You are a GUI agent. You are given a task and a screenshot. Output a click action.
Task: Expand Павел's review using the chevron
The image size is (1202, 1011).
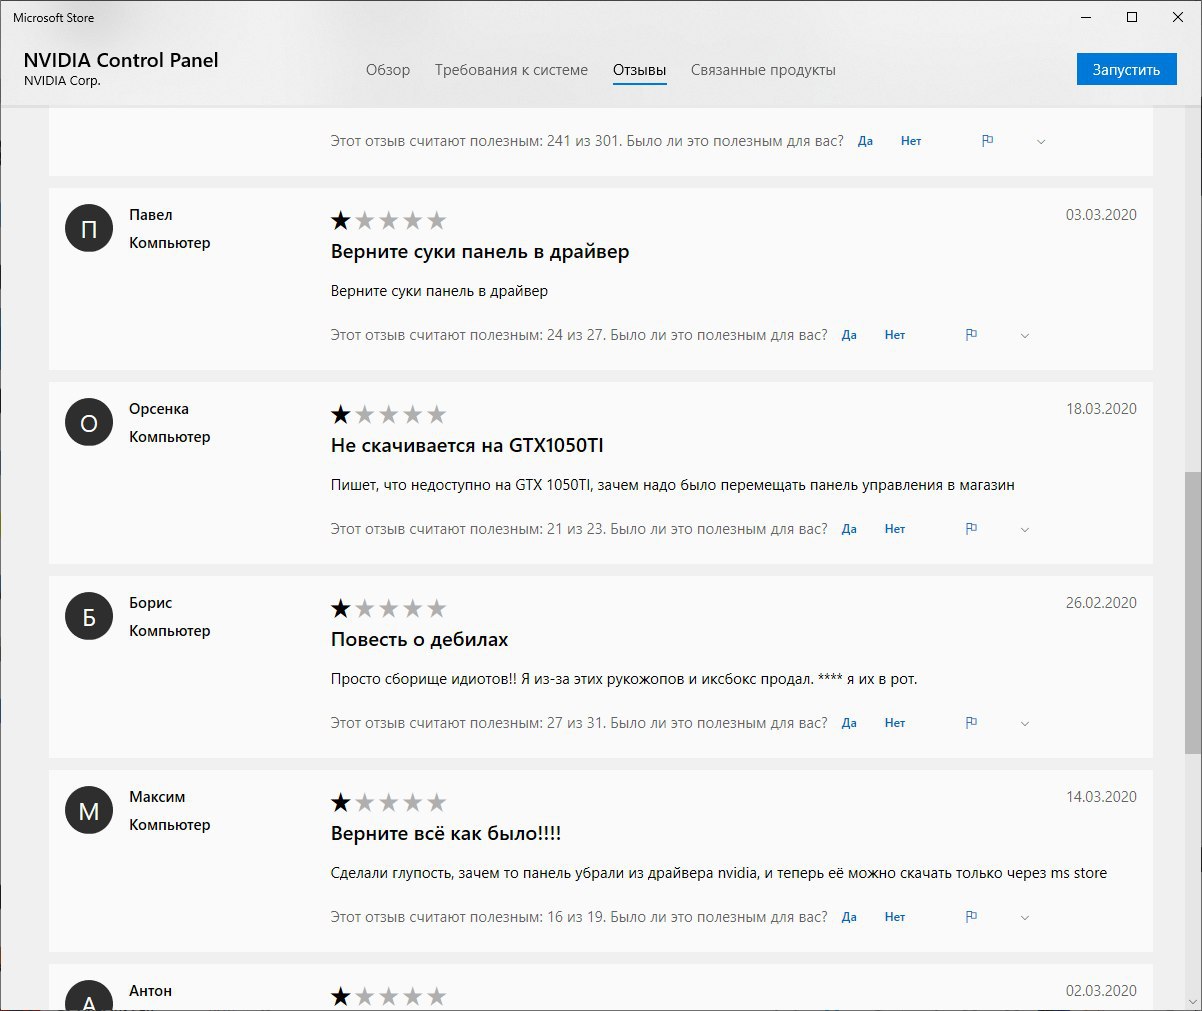pos(1025,336)
